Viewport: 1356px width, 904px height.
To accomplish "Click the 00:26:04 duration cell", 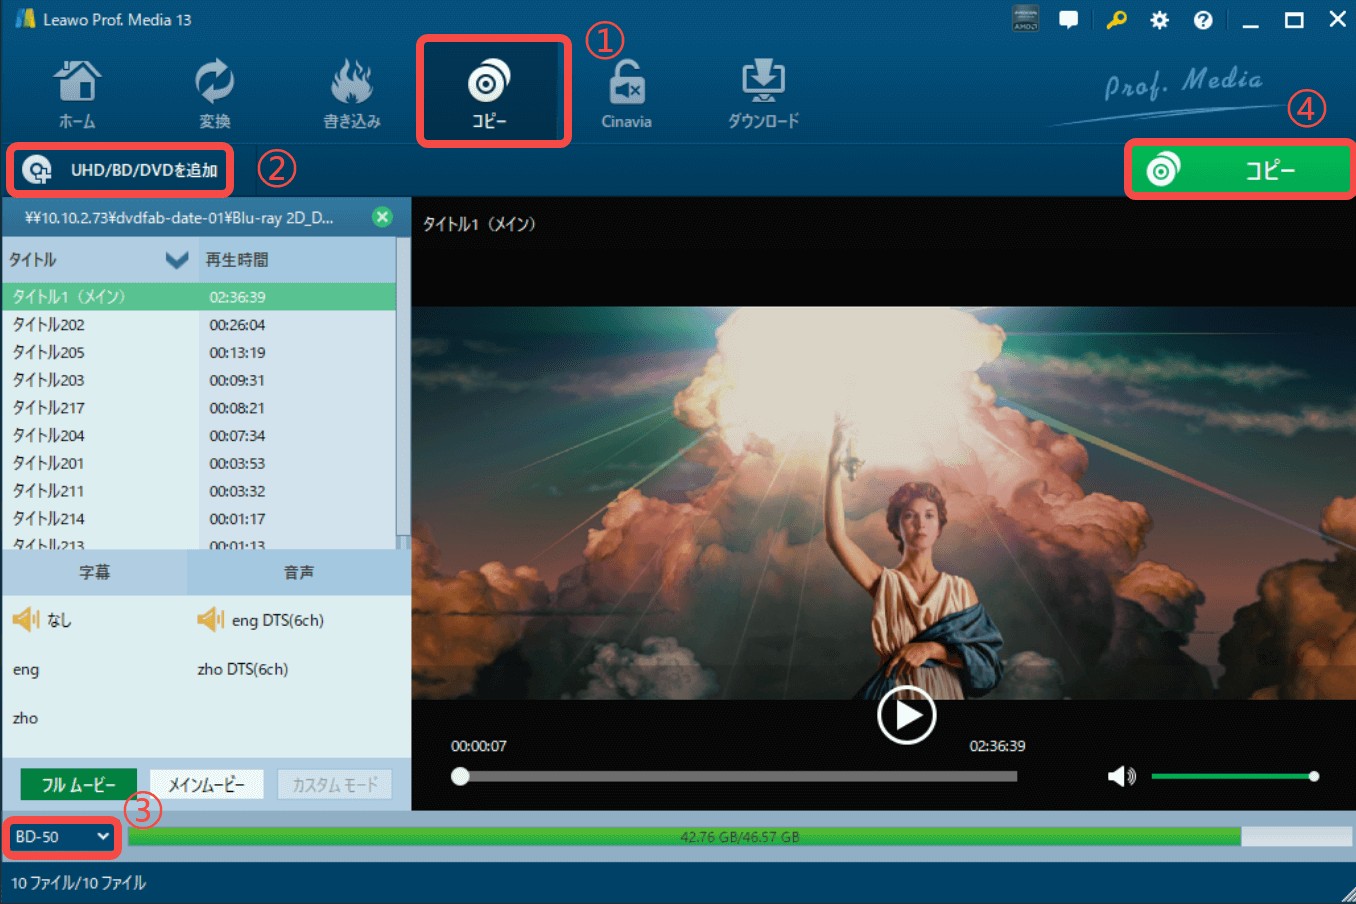I will 237,325.
